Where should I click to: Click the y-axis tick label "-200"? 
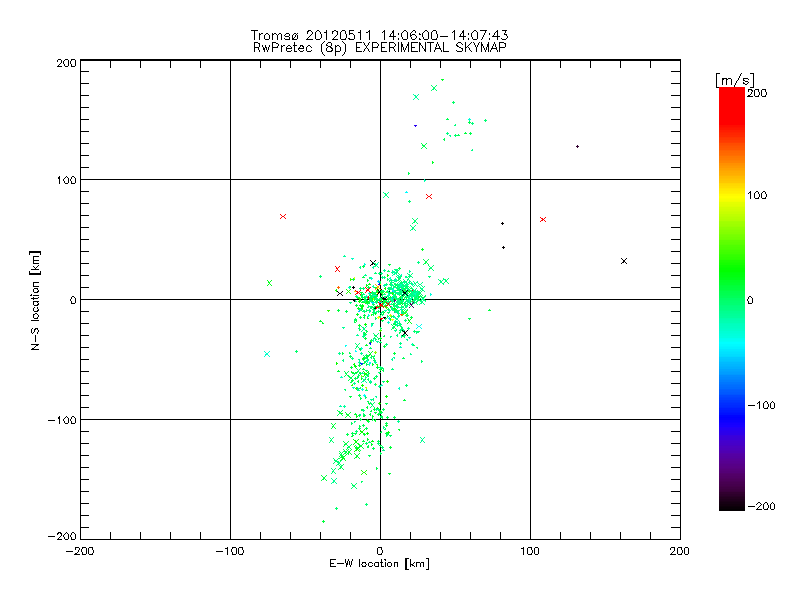click(x=62, y=536)
